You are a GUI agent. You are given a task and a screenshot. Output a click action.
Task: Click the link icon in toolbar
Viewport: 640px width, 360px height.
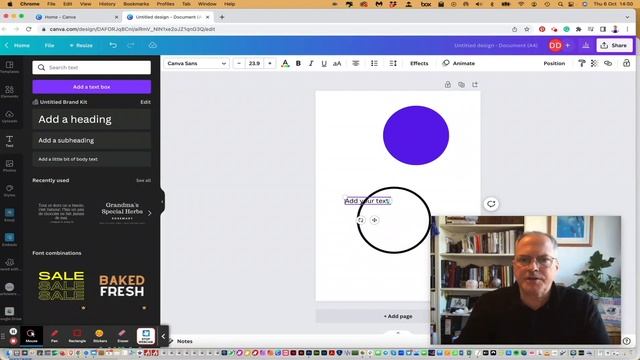click(608, 63)
